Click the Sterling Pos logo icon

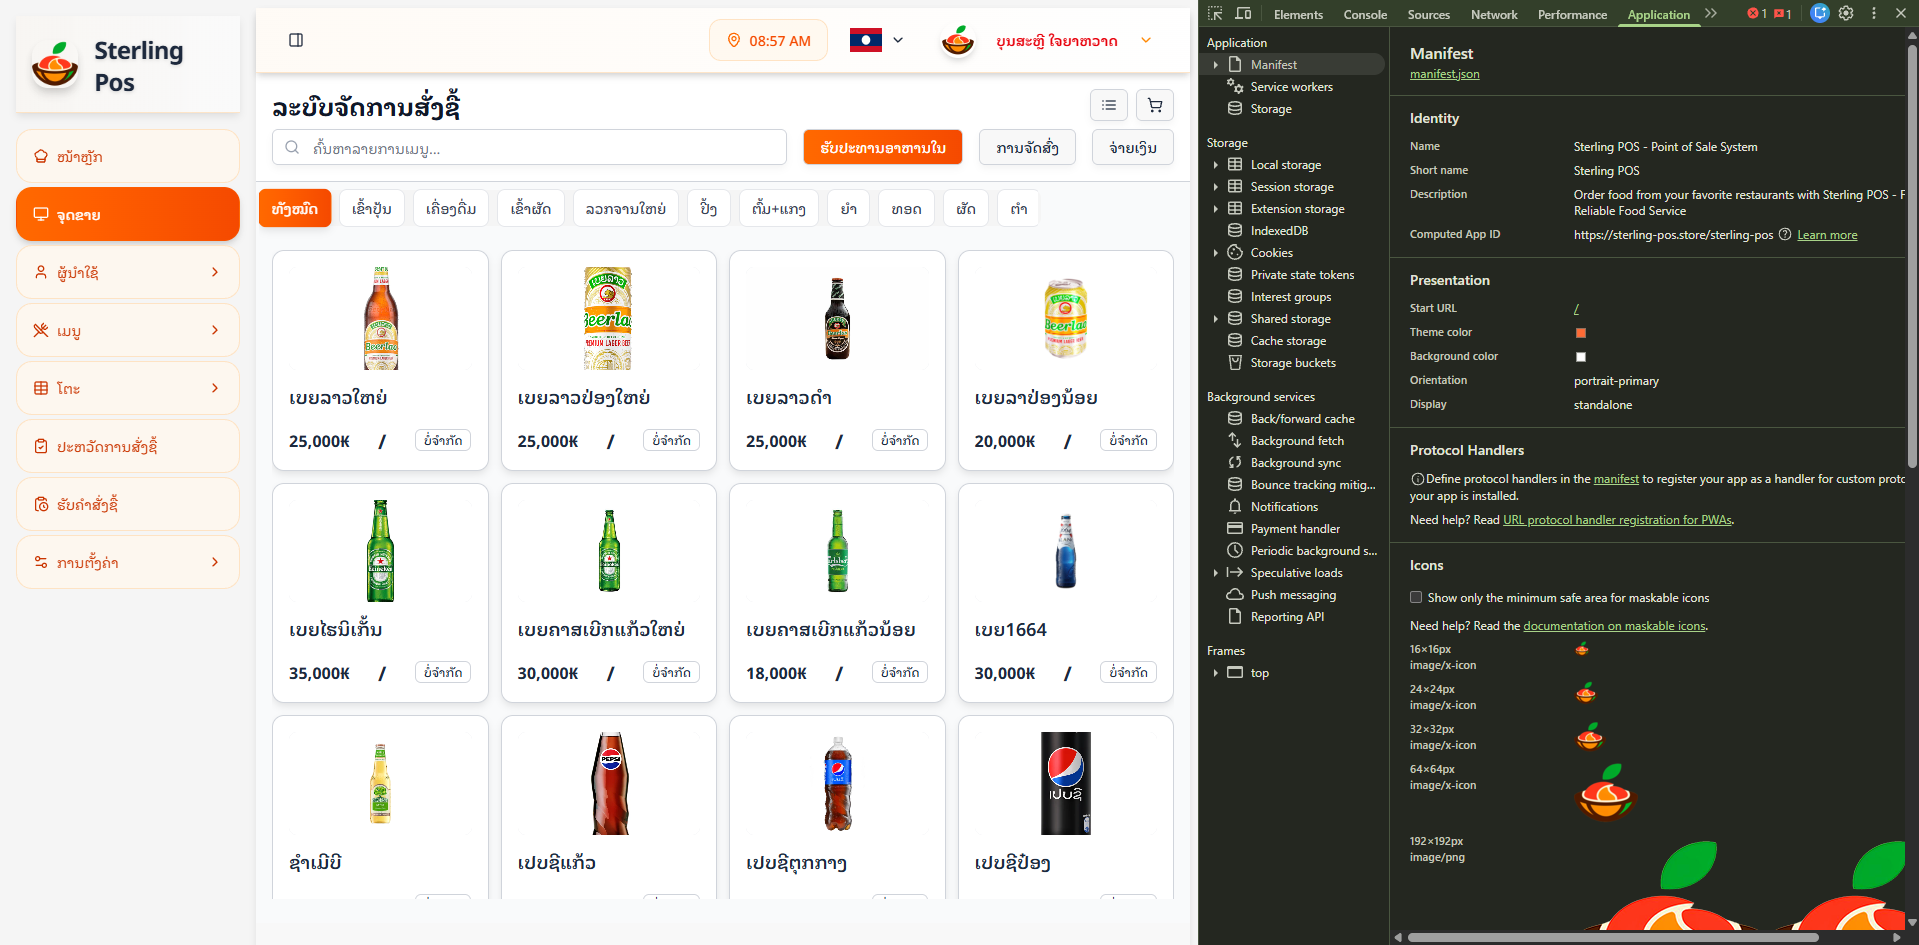pos(55,66)
